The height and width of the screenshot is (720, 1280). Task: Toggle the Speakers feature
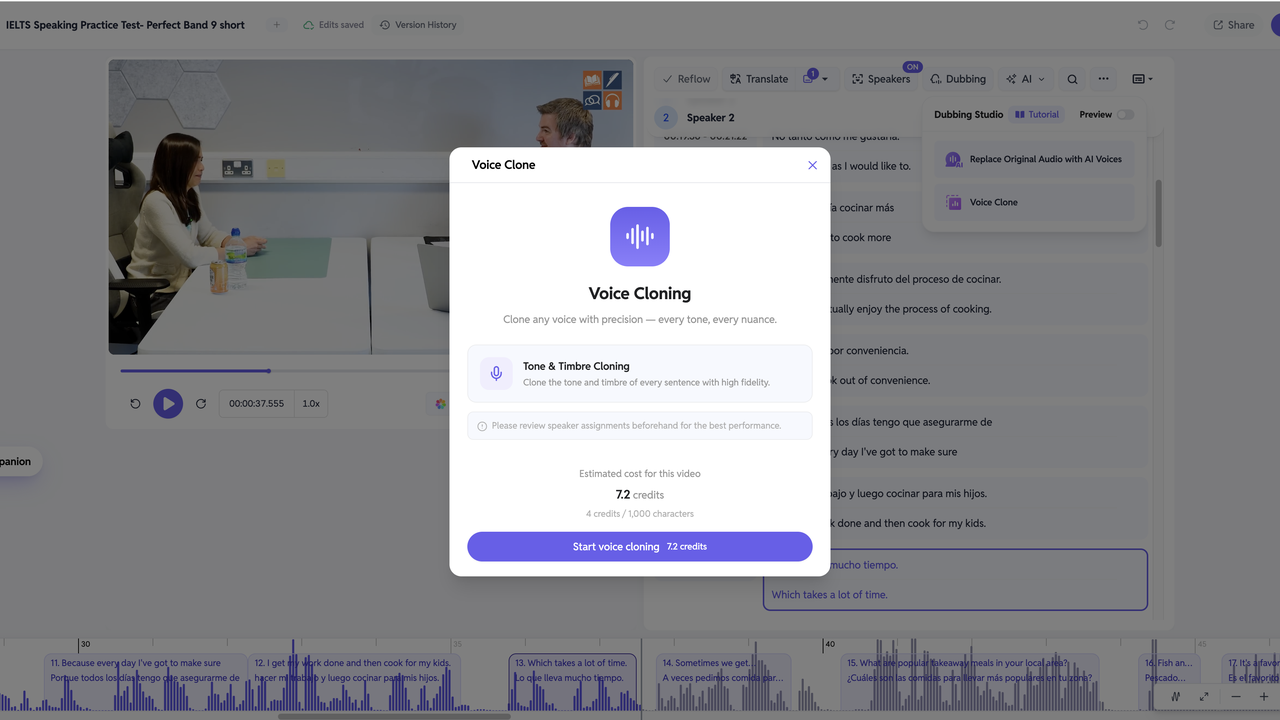pos(881,79)
